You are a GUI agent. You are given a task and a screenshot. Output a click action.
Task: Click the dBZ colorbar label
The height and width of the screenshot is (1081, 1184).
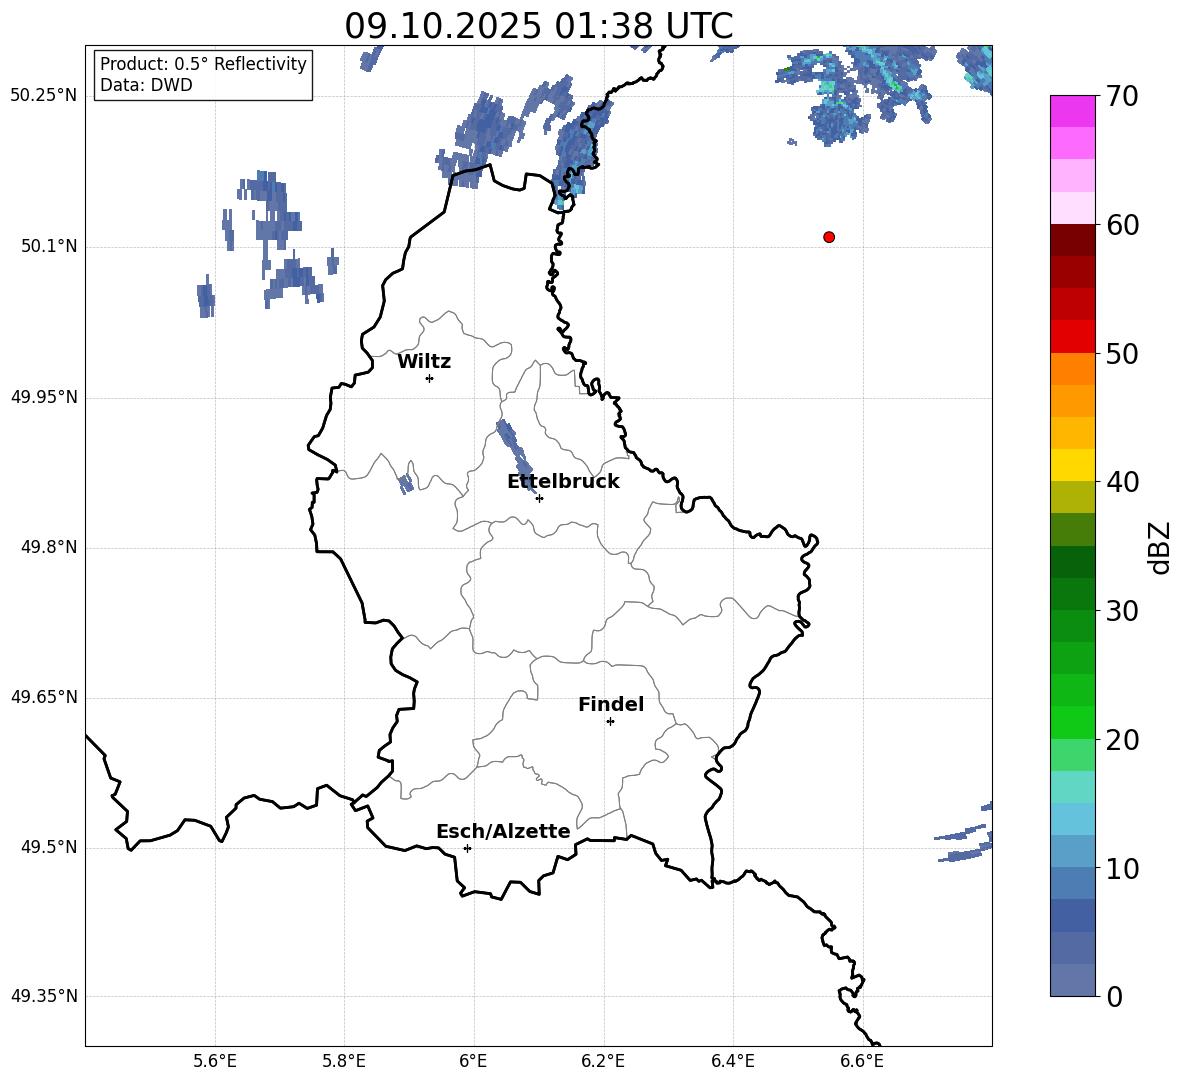point(1159,548)
